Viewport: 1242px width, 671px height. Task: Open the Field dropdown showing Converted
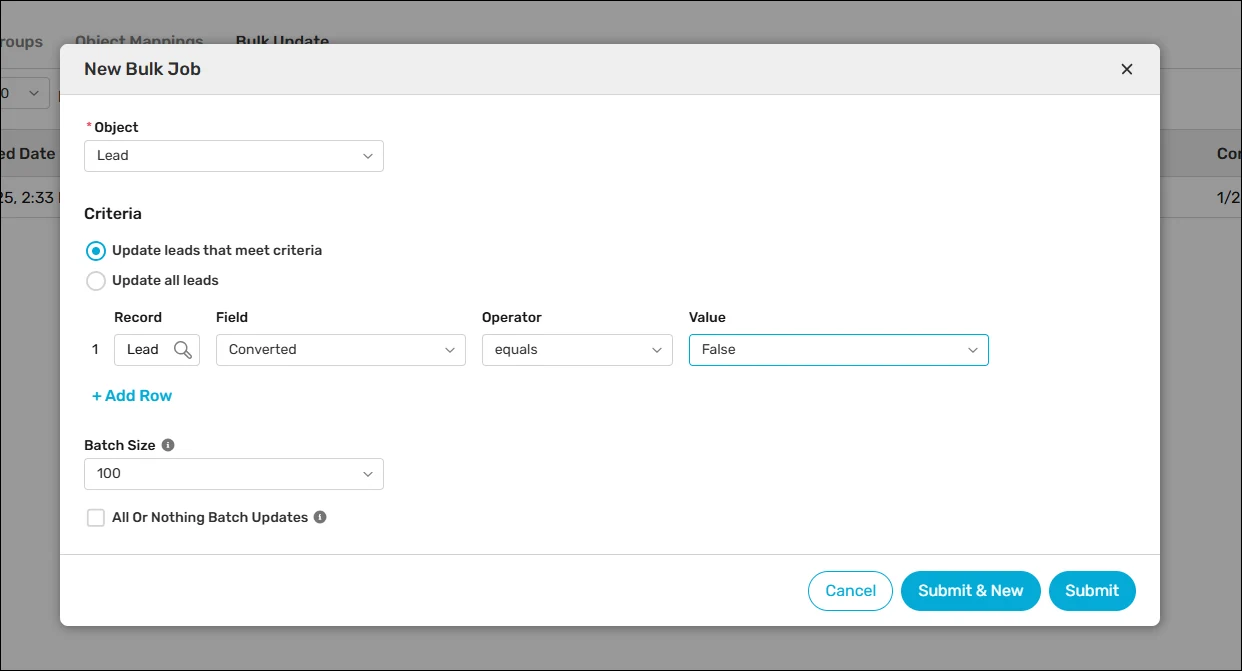(x=341, y=350)
